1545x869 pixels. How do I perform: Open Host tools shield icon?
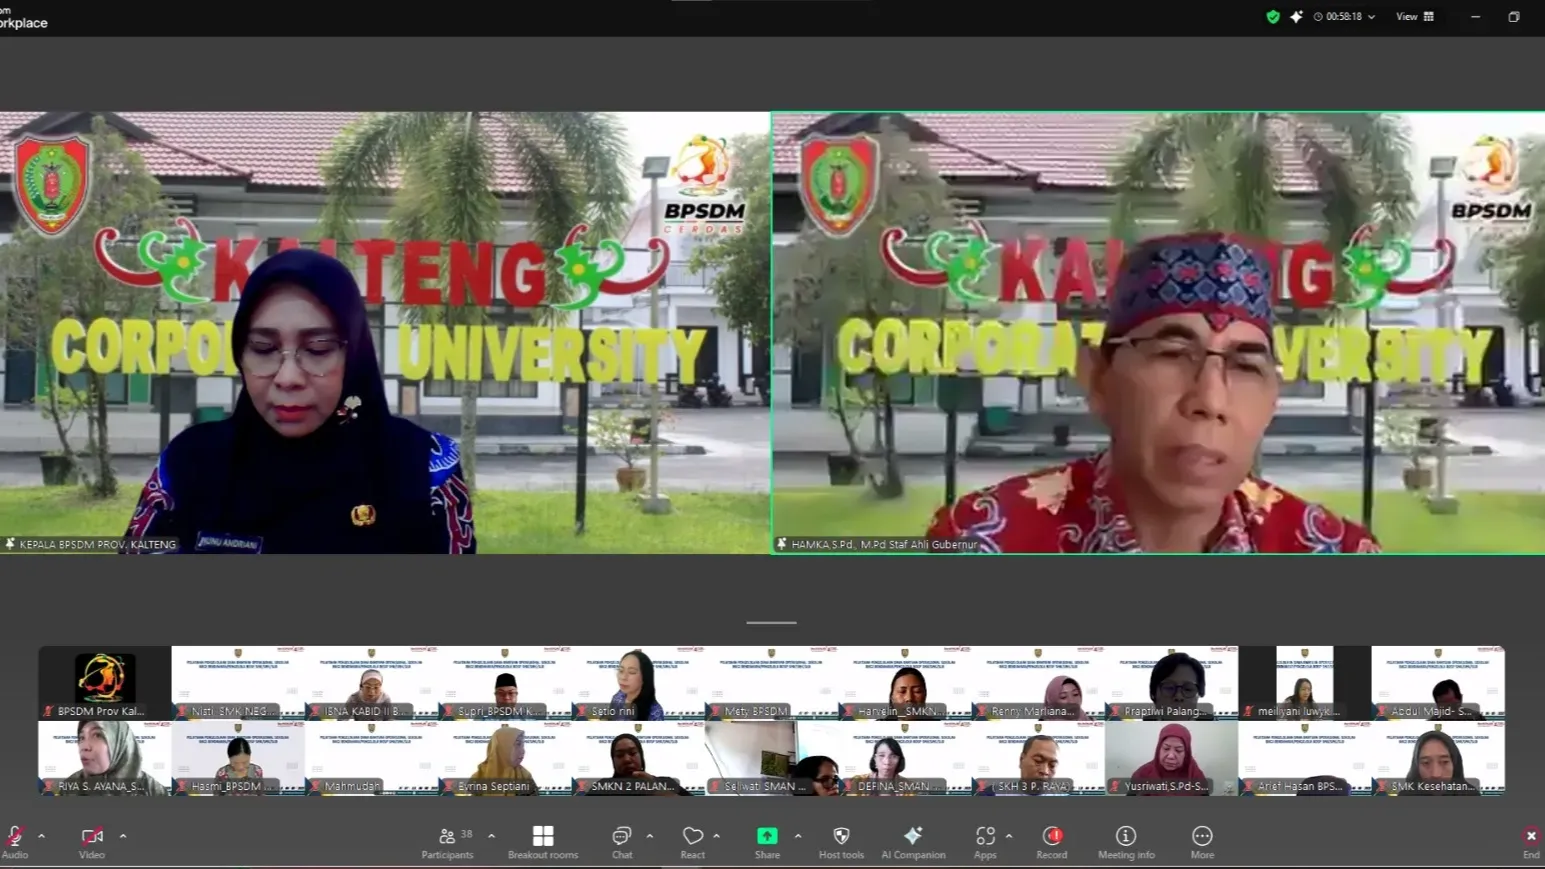click(x=841, y=837)
